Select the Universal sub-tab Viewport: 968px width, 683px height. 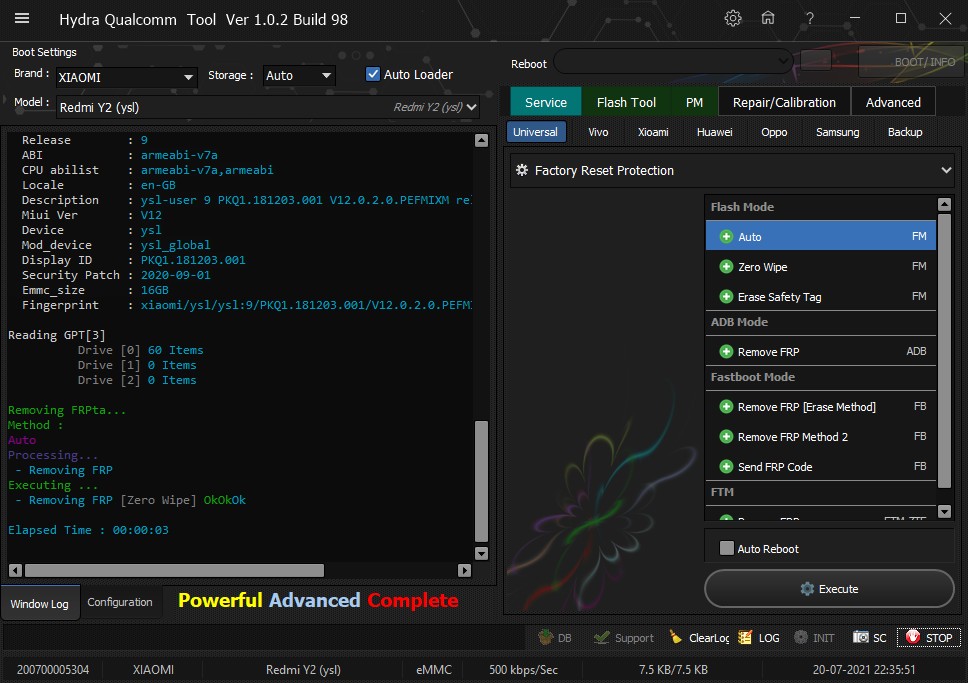(x=535, y=132)
